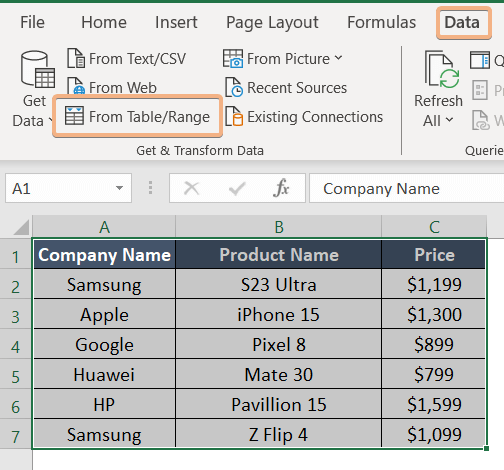Switch to the Home tab
This screenshot has width=504, height=470.
pos(104,22)
